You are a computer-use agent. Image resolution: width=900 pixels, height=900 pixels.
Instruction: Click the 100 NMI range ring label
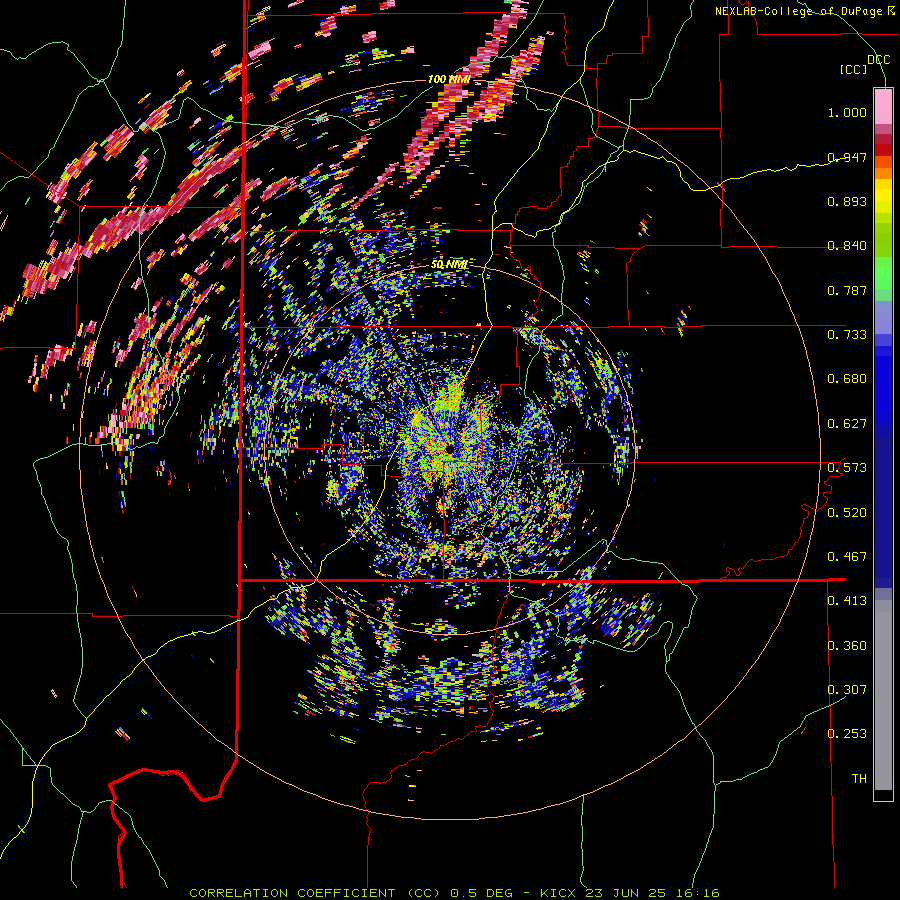coord(449,79)
